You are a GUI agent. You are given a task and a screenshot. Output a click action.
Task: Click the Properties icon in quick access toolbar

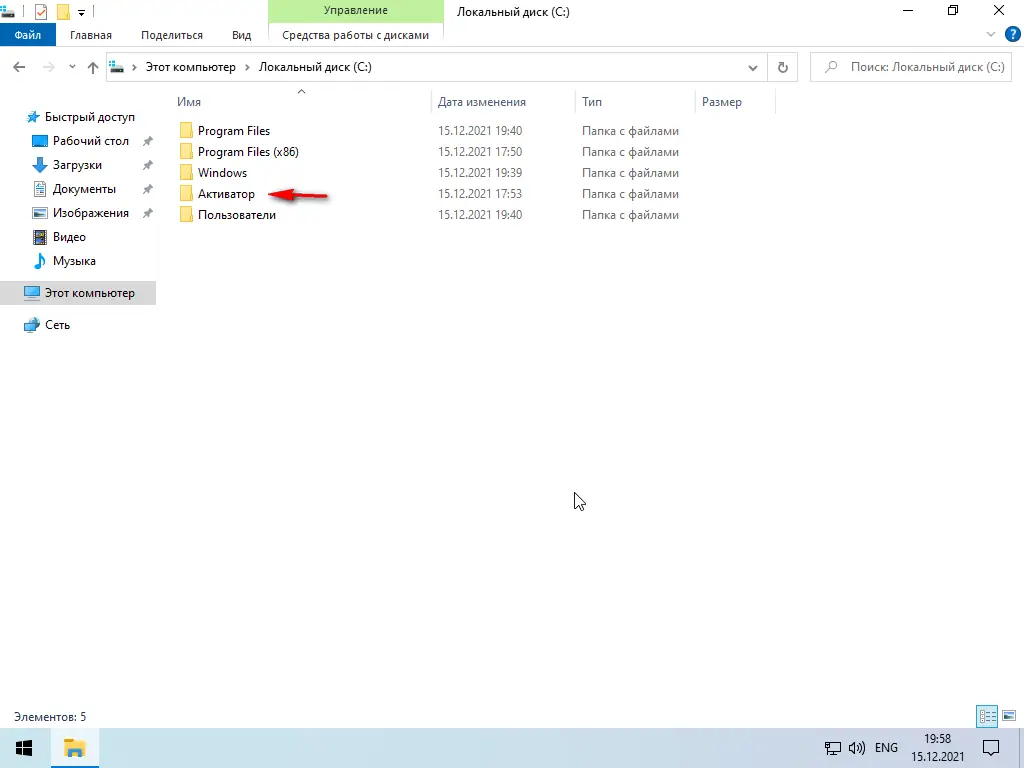pyautogui.click(x=40, y=11)
